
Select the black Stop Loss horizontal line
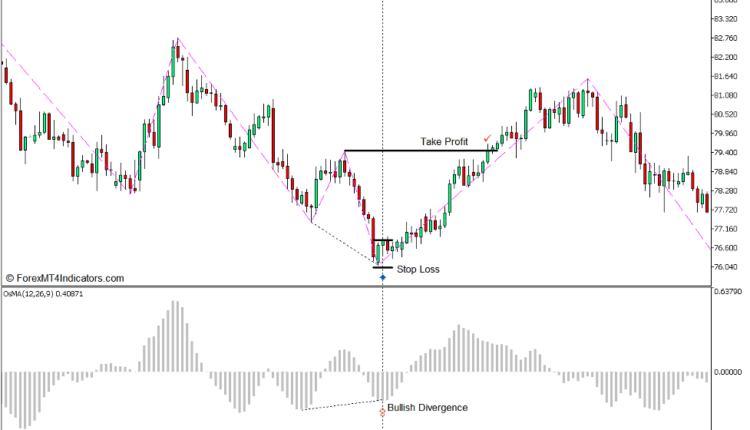pyautogui.click(x=382, y=267)
